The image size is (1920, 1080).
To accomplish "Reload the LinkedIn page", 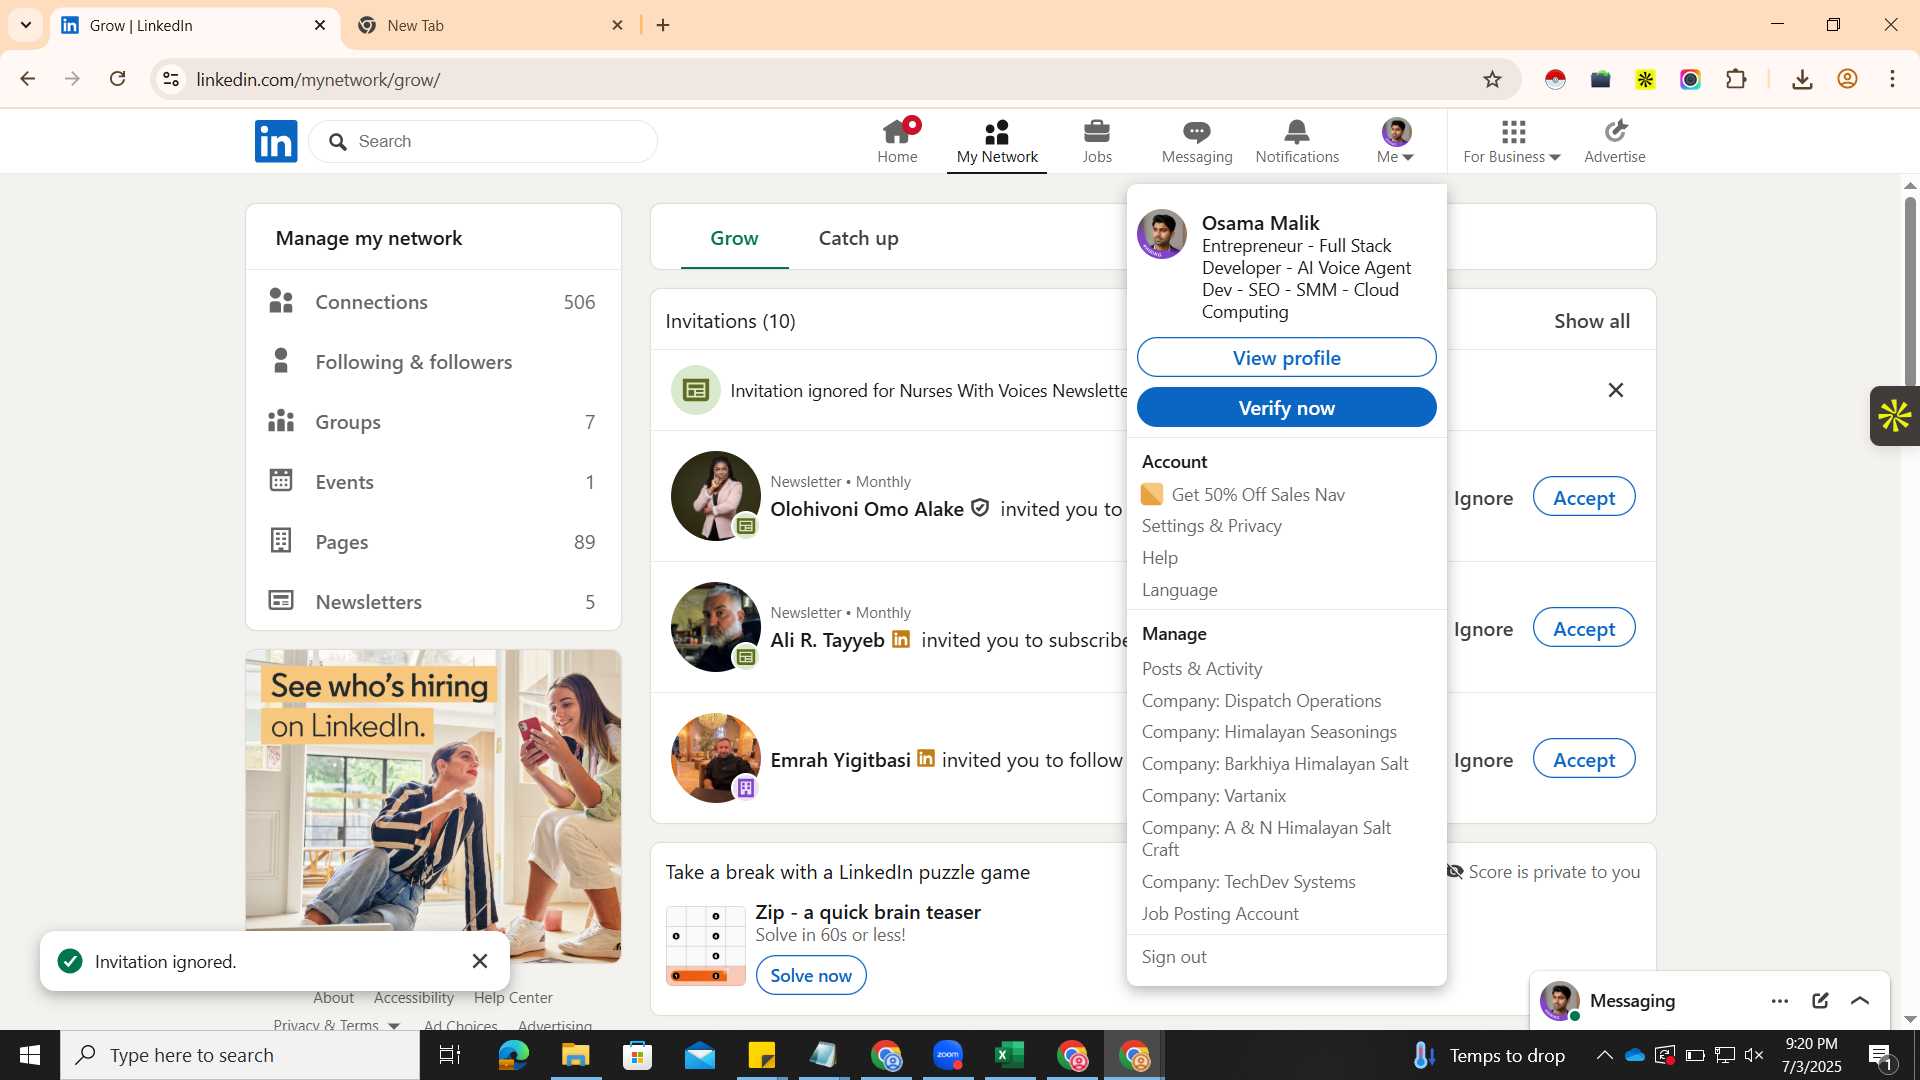I will click(118, 79).
